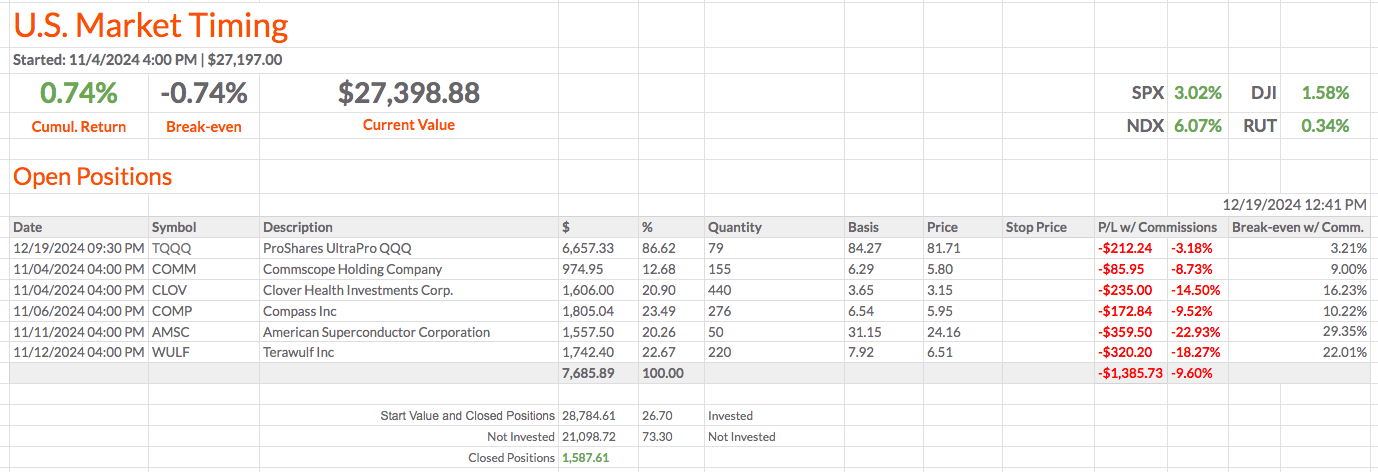Click the SPX 3.02% index value

(x=1197, y=93)
